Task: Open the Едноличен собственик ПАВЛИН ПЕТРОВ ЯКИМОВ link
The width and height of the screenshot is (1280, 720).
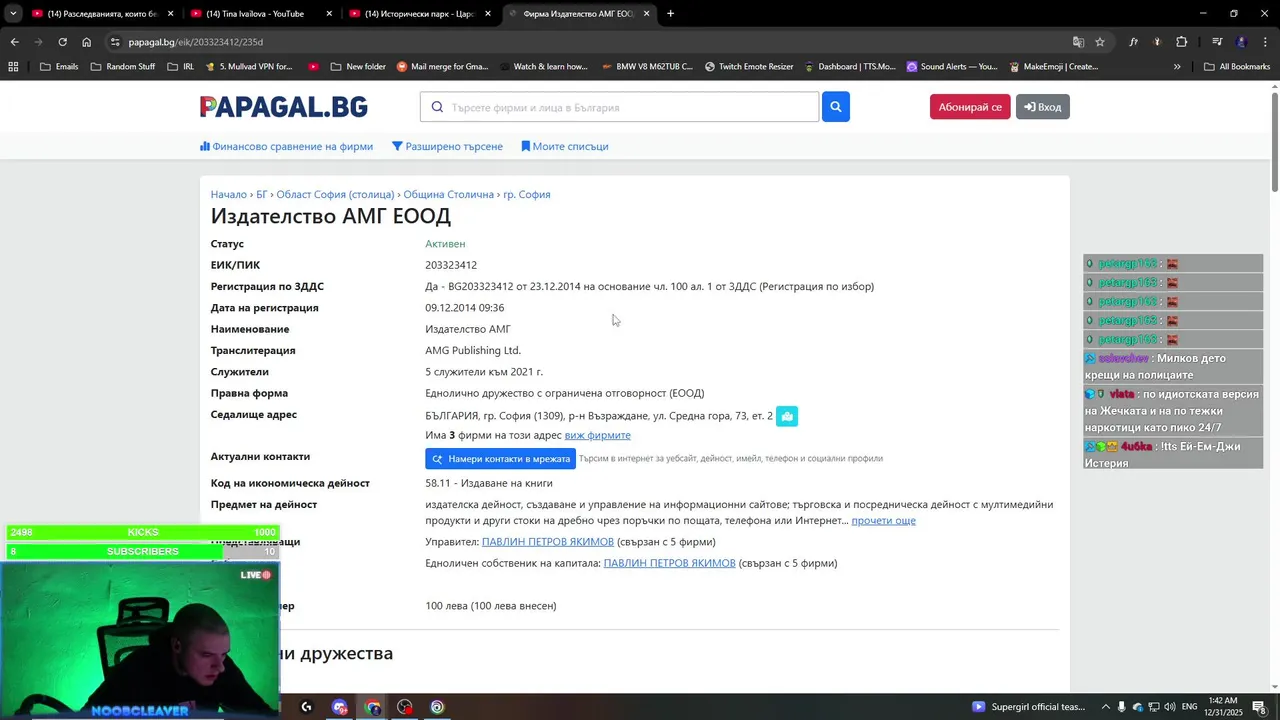Action: [x=669, y=563]
